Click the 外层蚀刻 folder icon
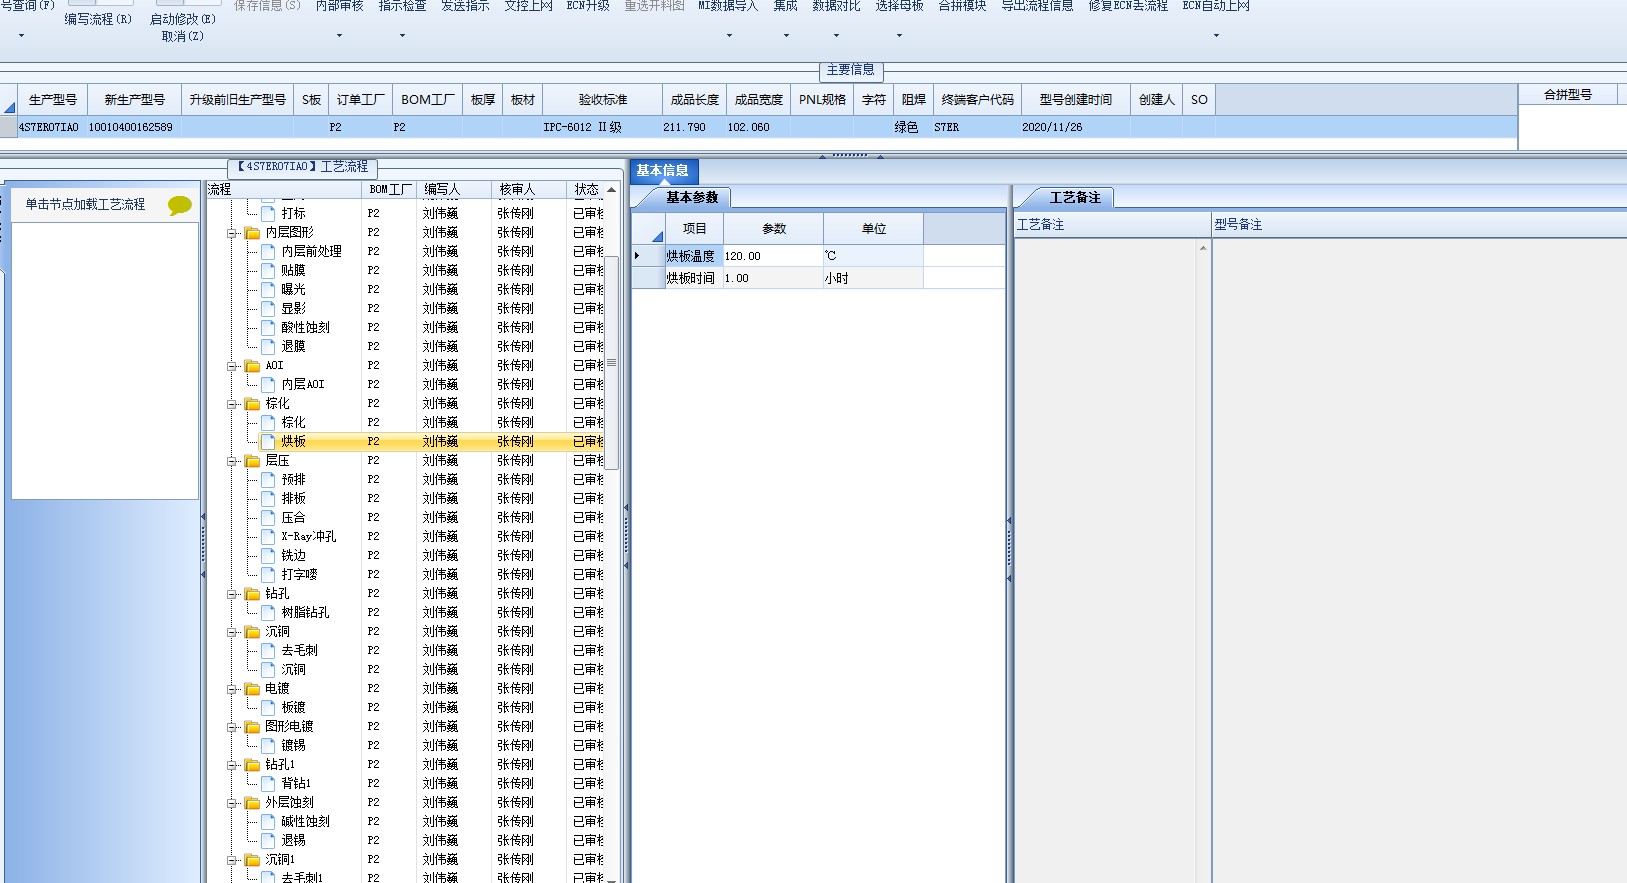Viewport: 1627px width, 883px height. (252, 803)
